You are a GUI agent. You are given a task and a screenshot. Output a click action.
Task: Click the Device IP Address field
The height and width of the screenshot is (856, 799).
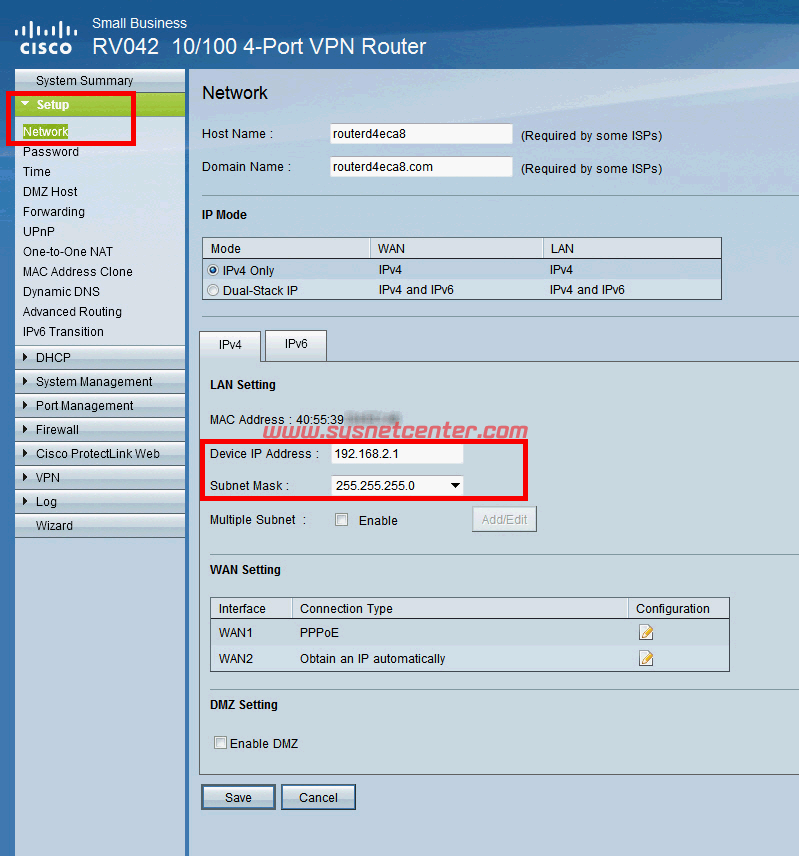click(x=397, y=454)
